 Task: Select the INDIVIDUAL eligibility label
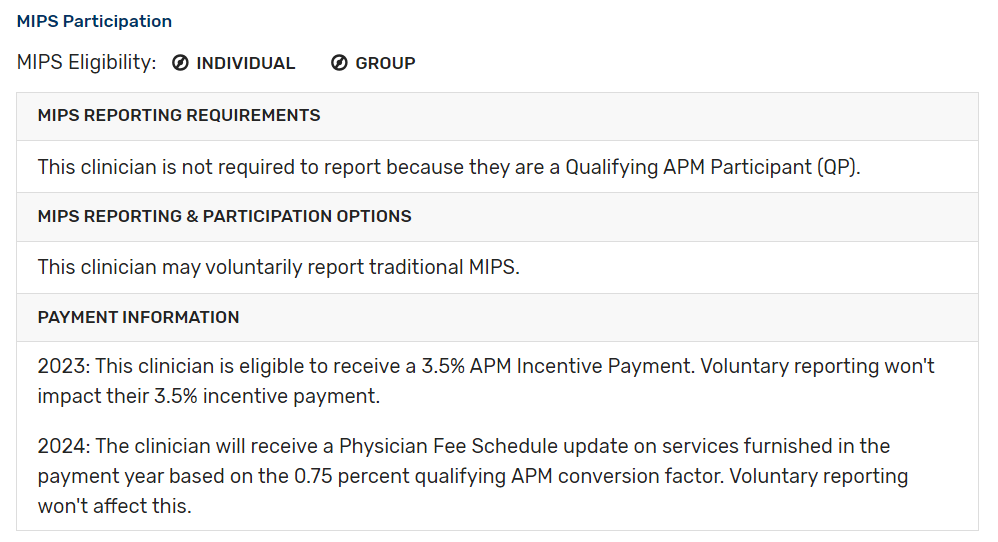246,63
